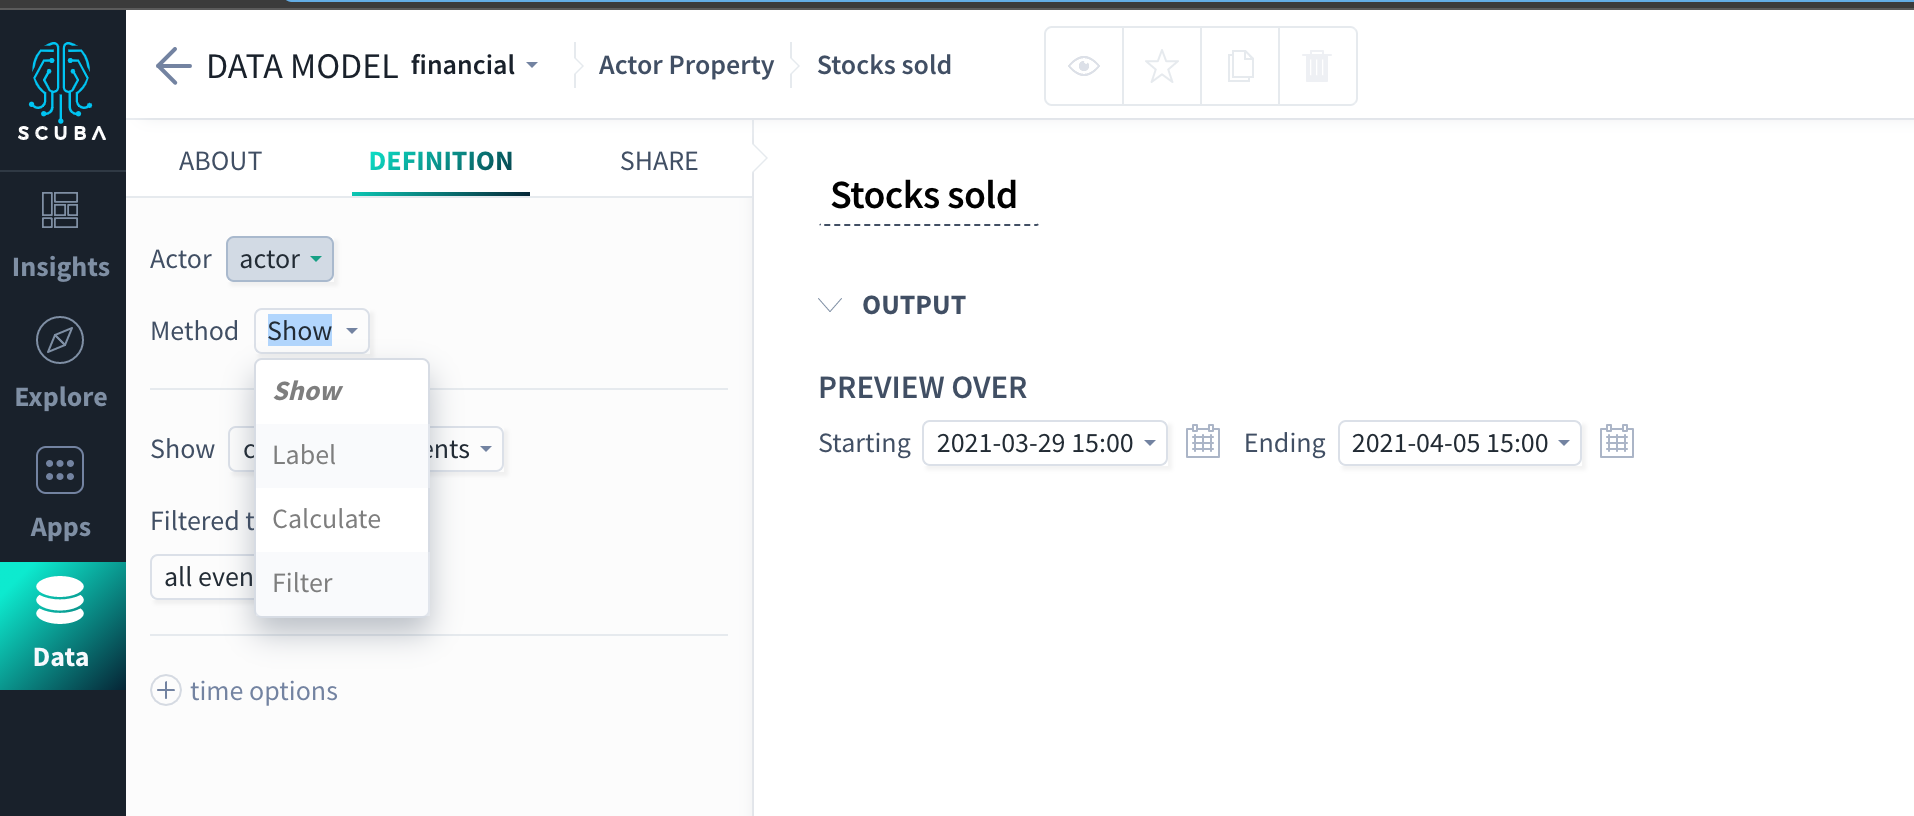Select the Data database icon

tap(60, 600)
